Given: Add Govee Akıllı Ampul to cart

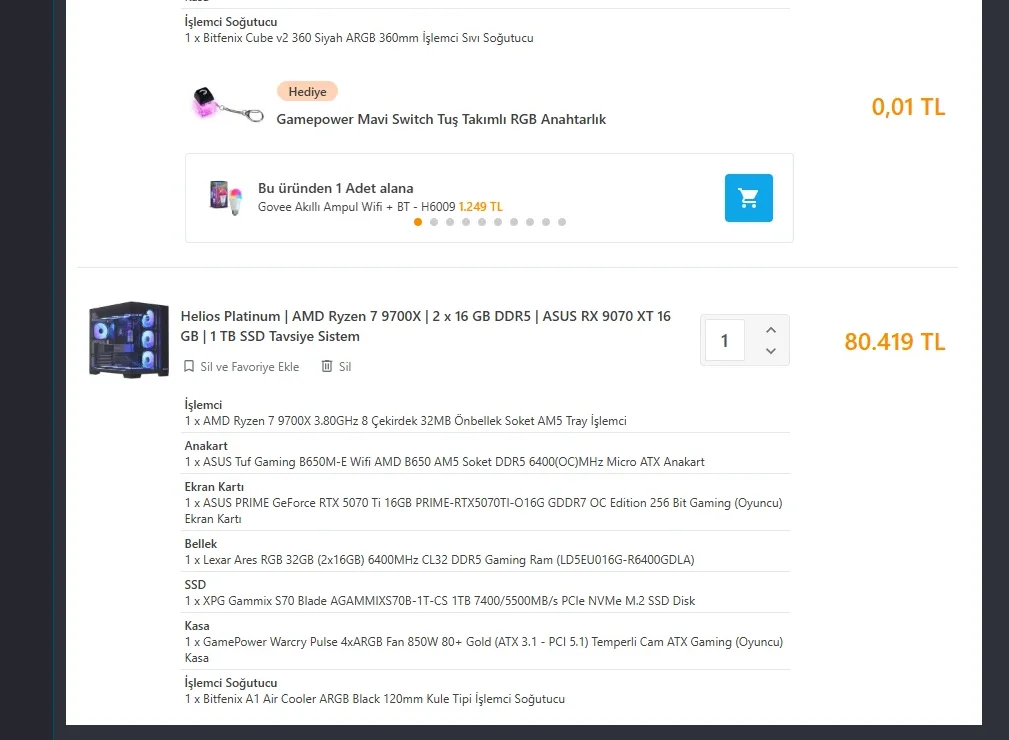Looking at the screenshot, I should coord(748,198).
